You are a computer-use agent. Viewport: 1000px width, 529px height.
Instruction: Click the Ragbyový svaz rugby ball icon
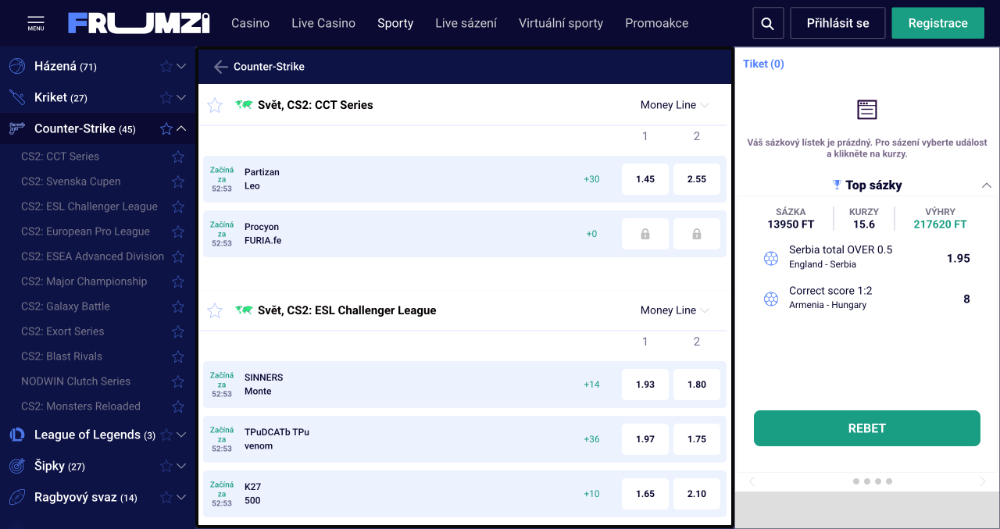tap(17, 497)
